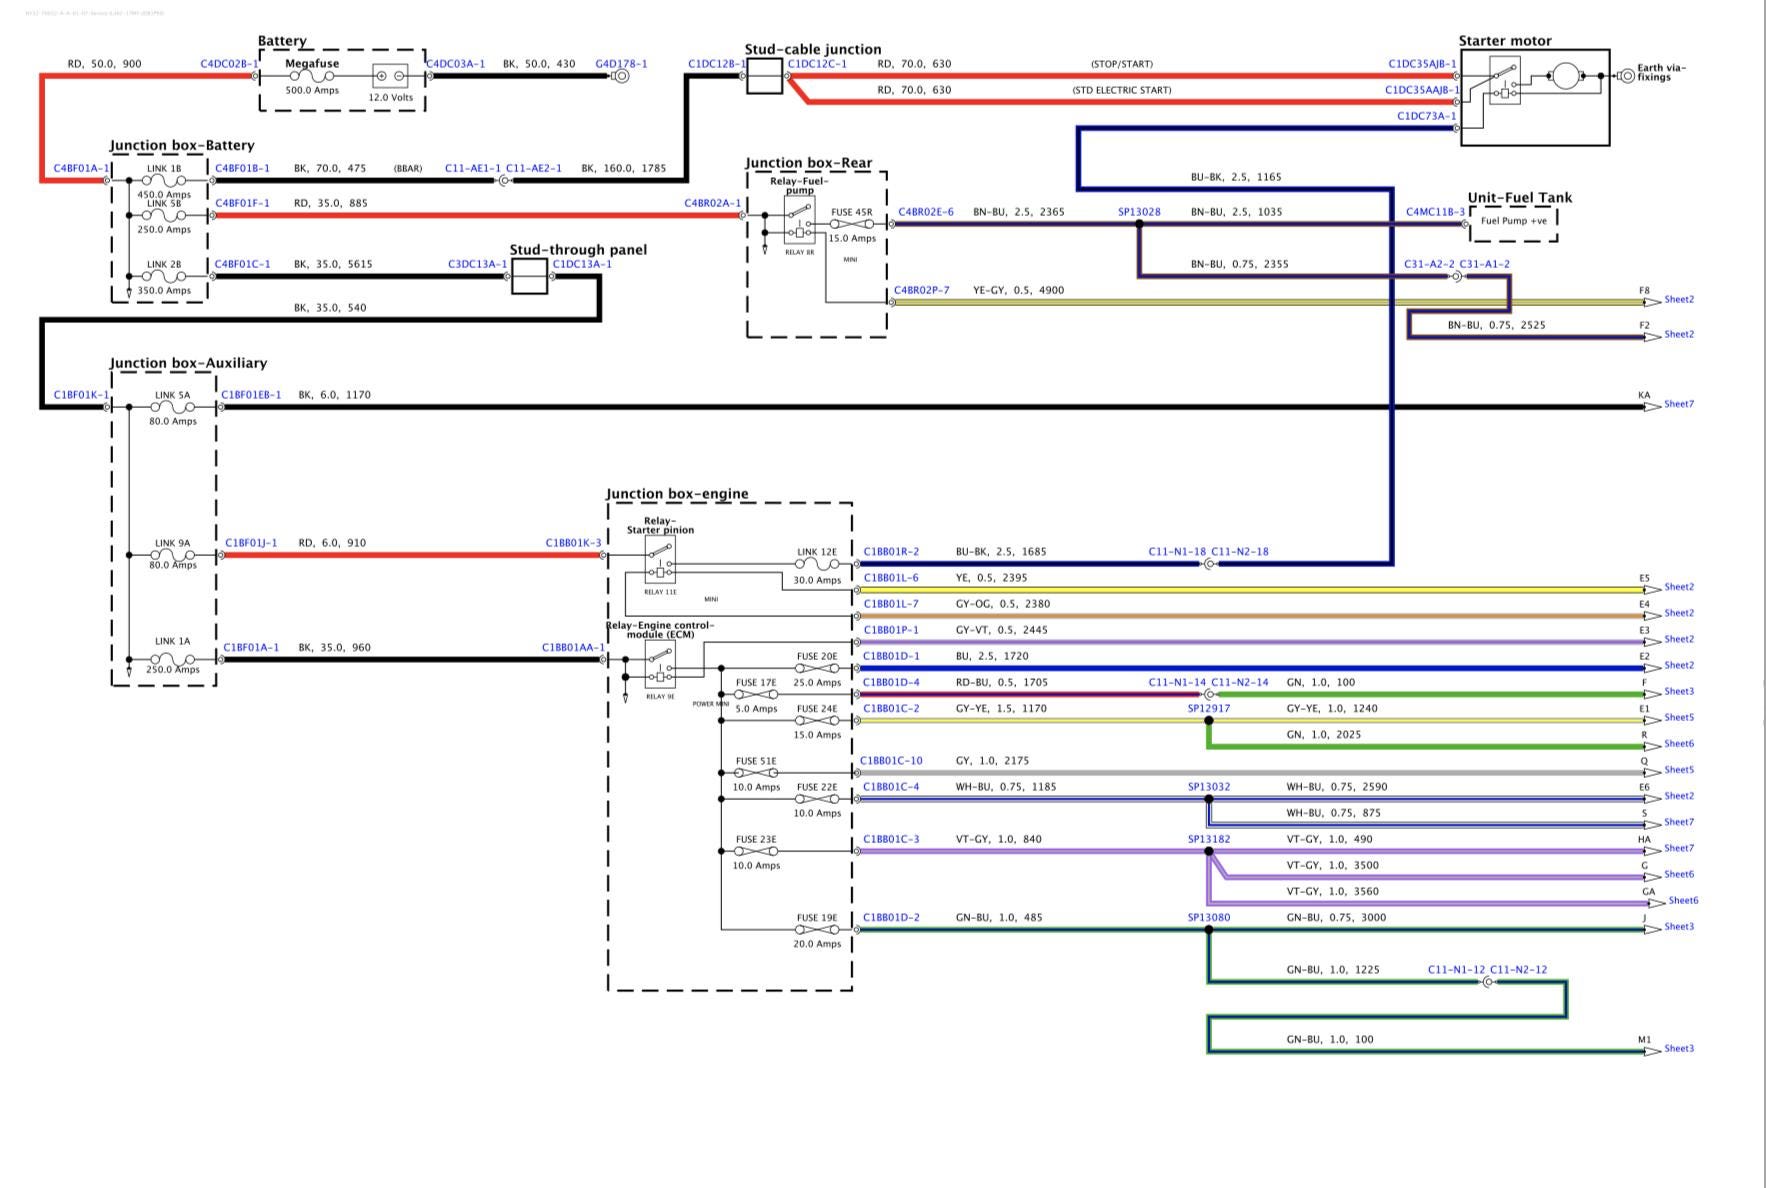The height and width of the screenshot is (1188, 1766).
Task: Click the 12.0 Volts battery cell symbol
Action: (390, 76)
